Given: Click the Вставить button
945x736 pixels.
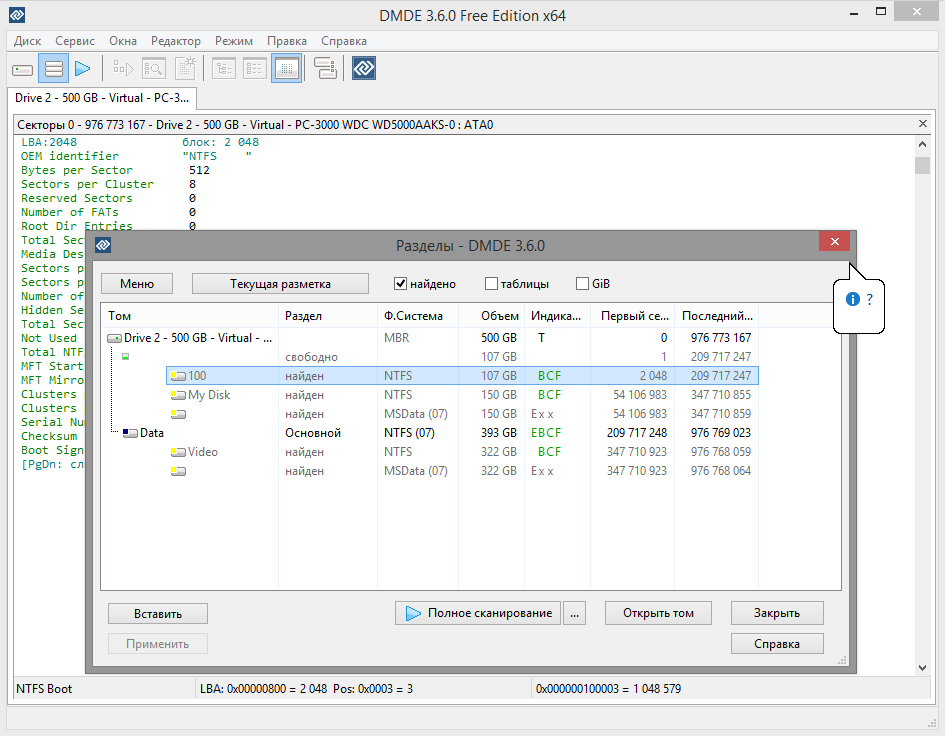Looking at the screenshot, I should [x=158, y=614].
